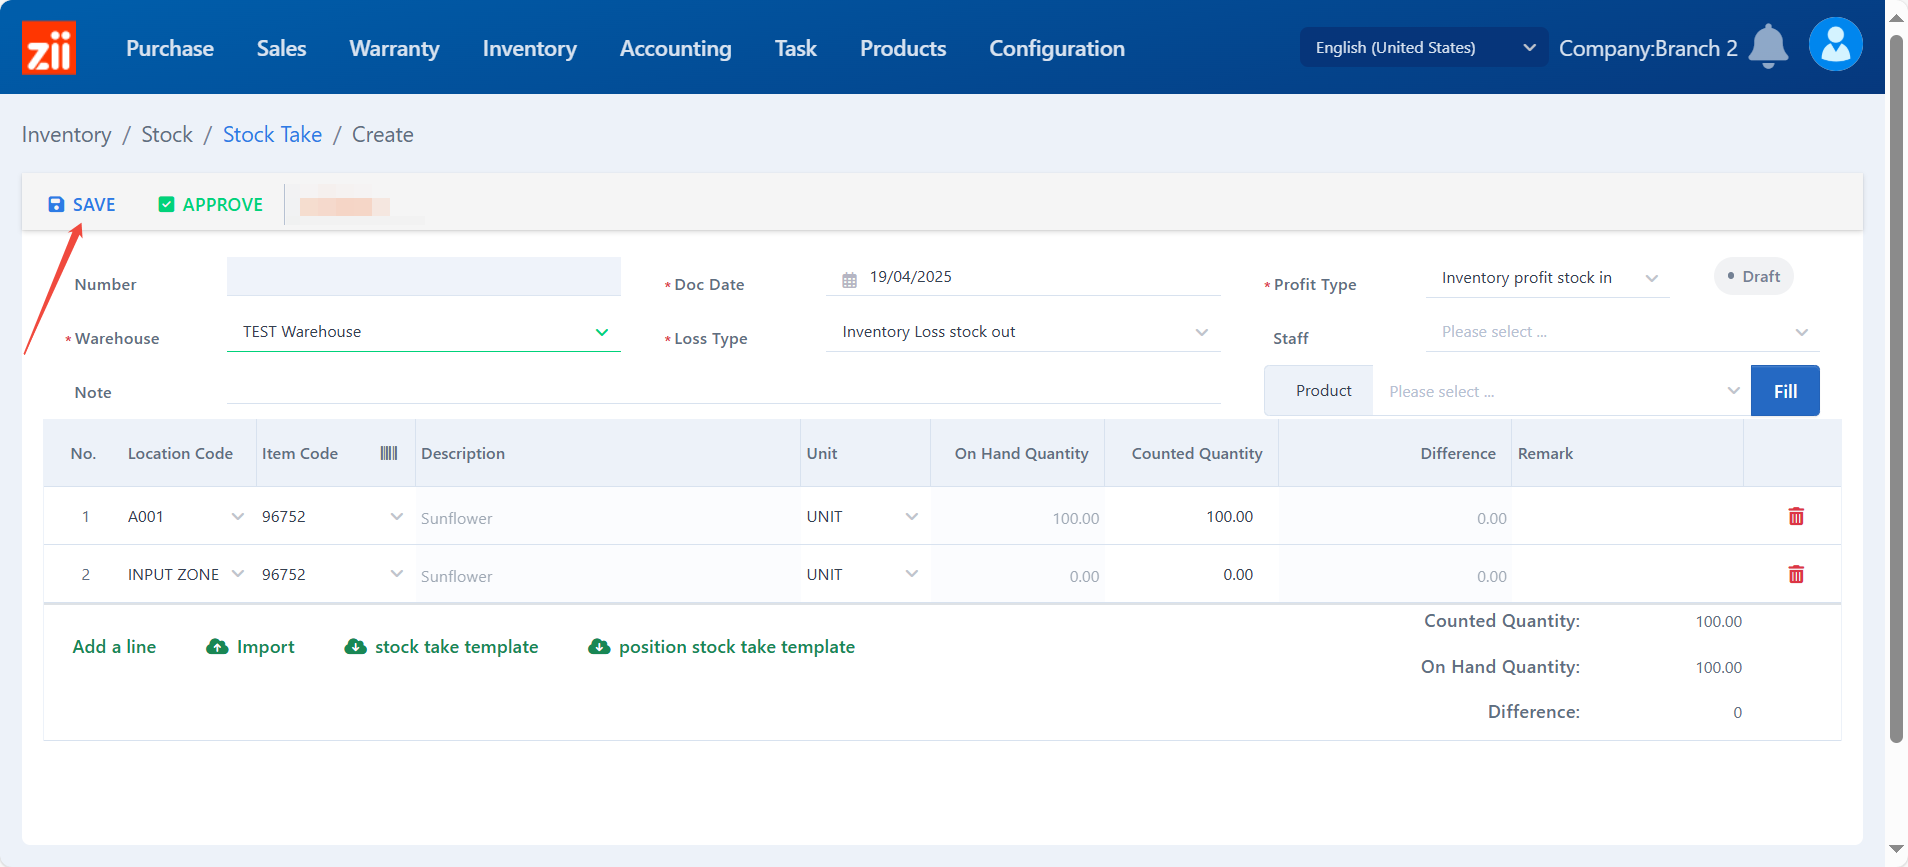Click the SAVE button

click(x=82, y=204)
